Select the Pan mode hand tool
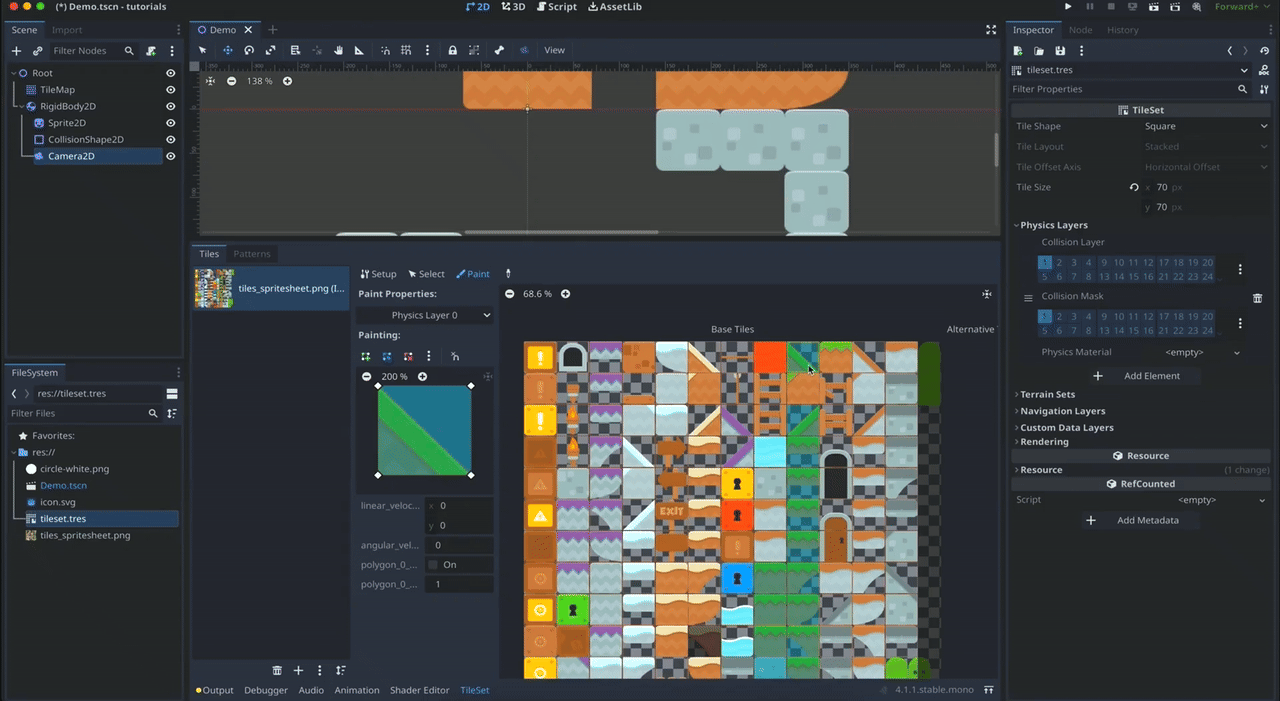This screenshot has width=1280, height=701. tap(338, 50)
